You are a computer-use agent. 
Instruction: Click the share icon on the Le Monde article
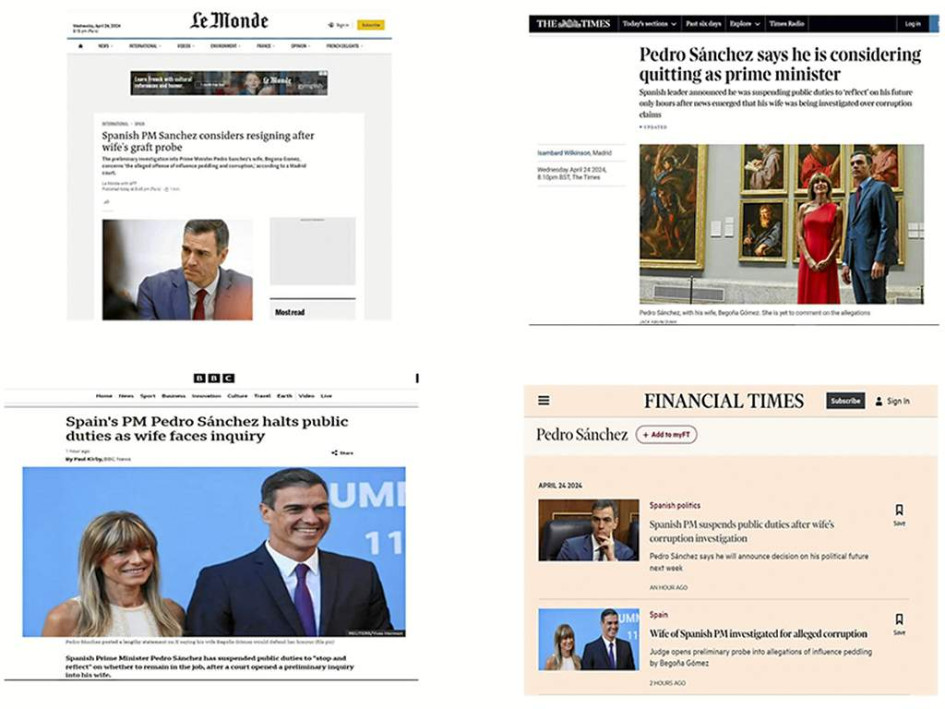[x=106, y=201]
